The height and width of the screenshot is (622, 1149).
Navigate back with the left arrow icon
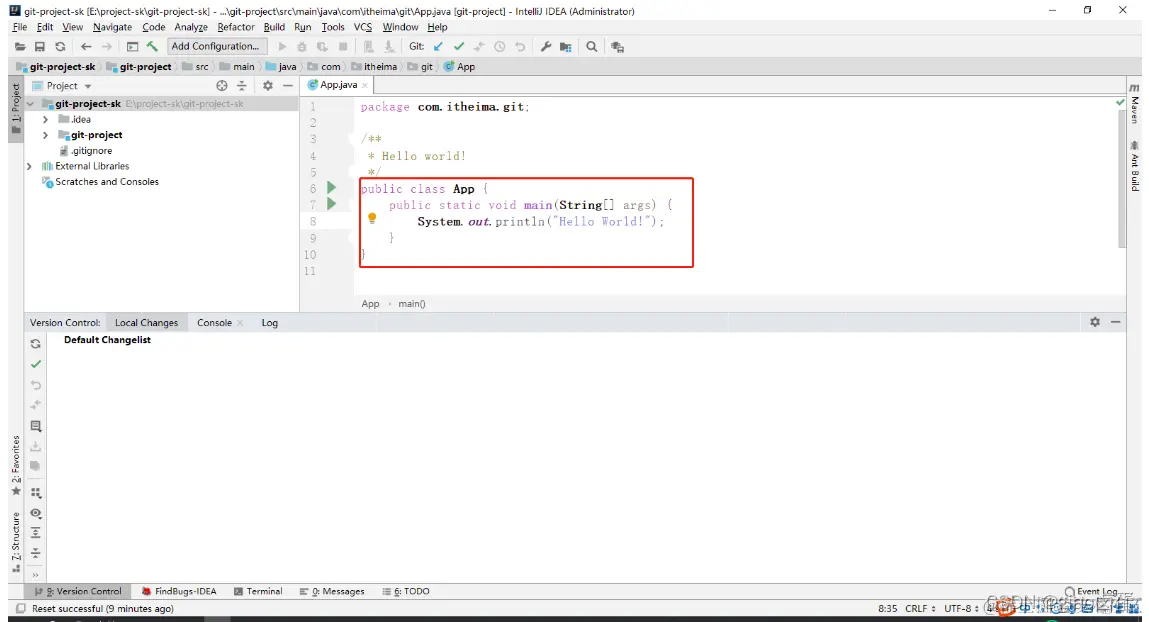[x=86, y=46]
